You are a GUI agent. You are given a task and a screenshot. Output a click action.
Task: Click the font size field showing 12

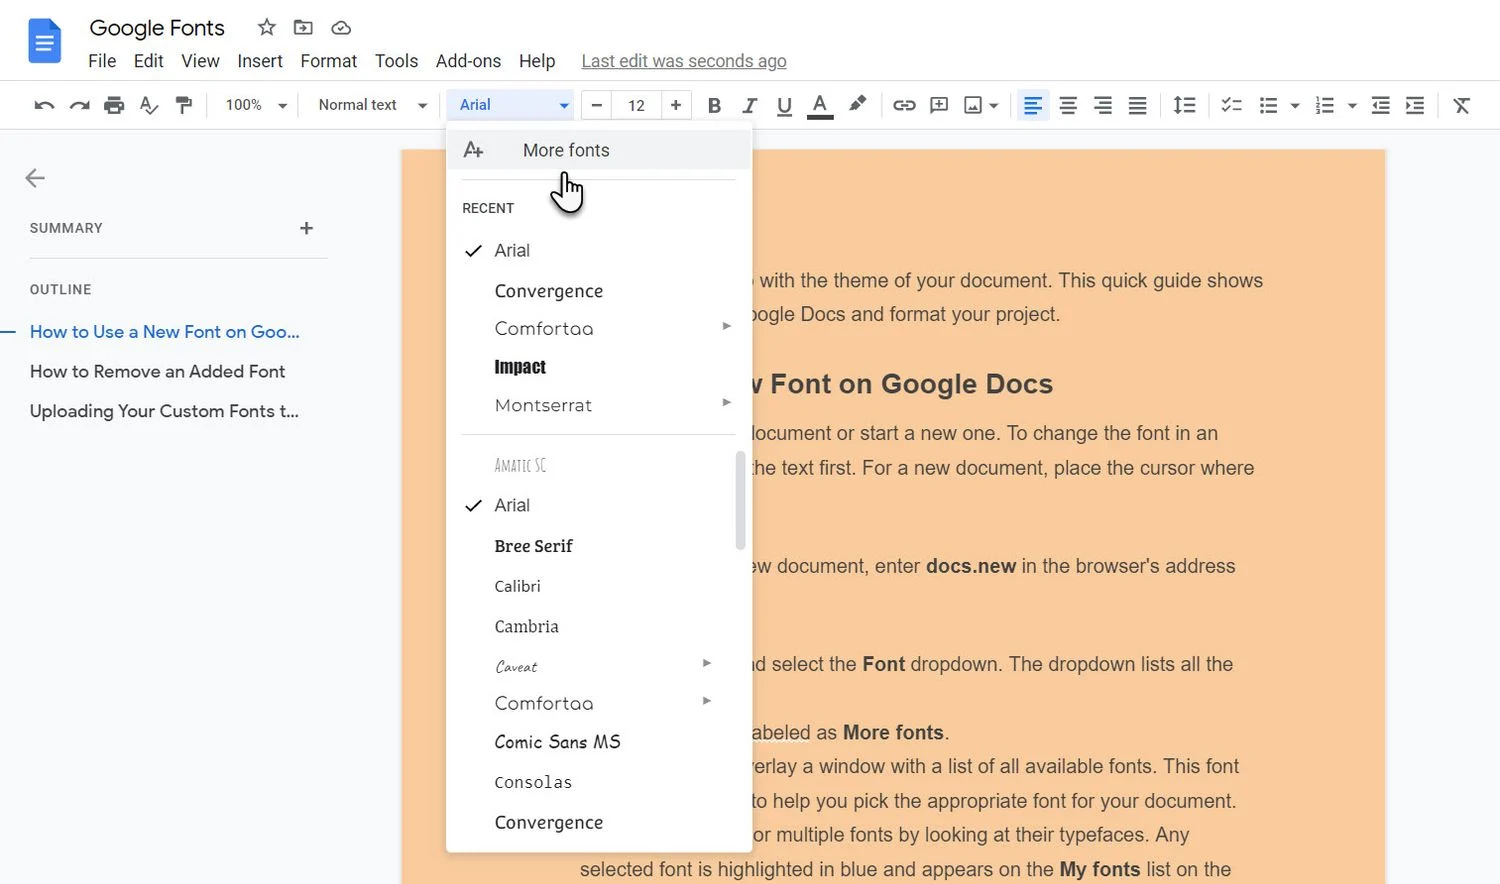636,105
